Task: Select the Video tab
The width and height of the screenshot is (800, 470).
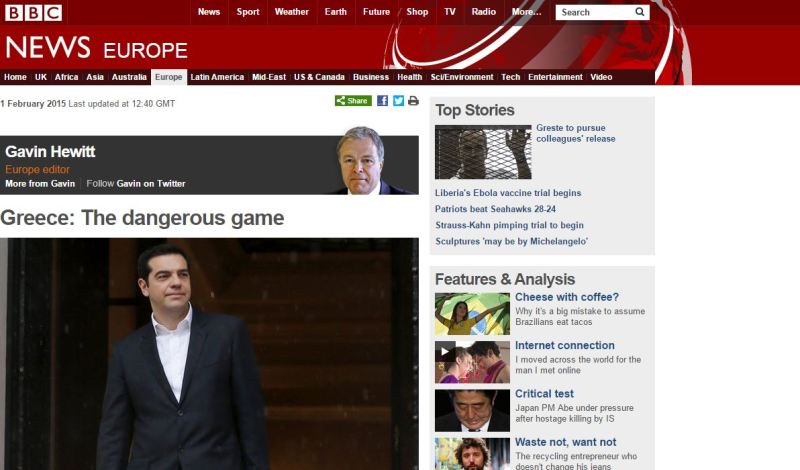Action: tap(601, 77)
